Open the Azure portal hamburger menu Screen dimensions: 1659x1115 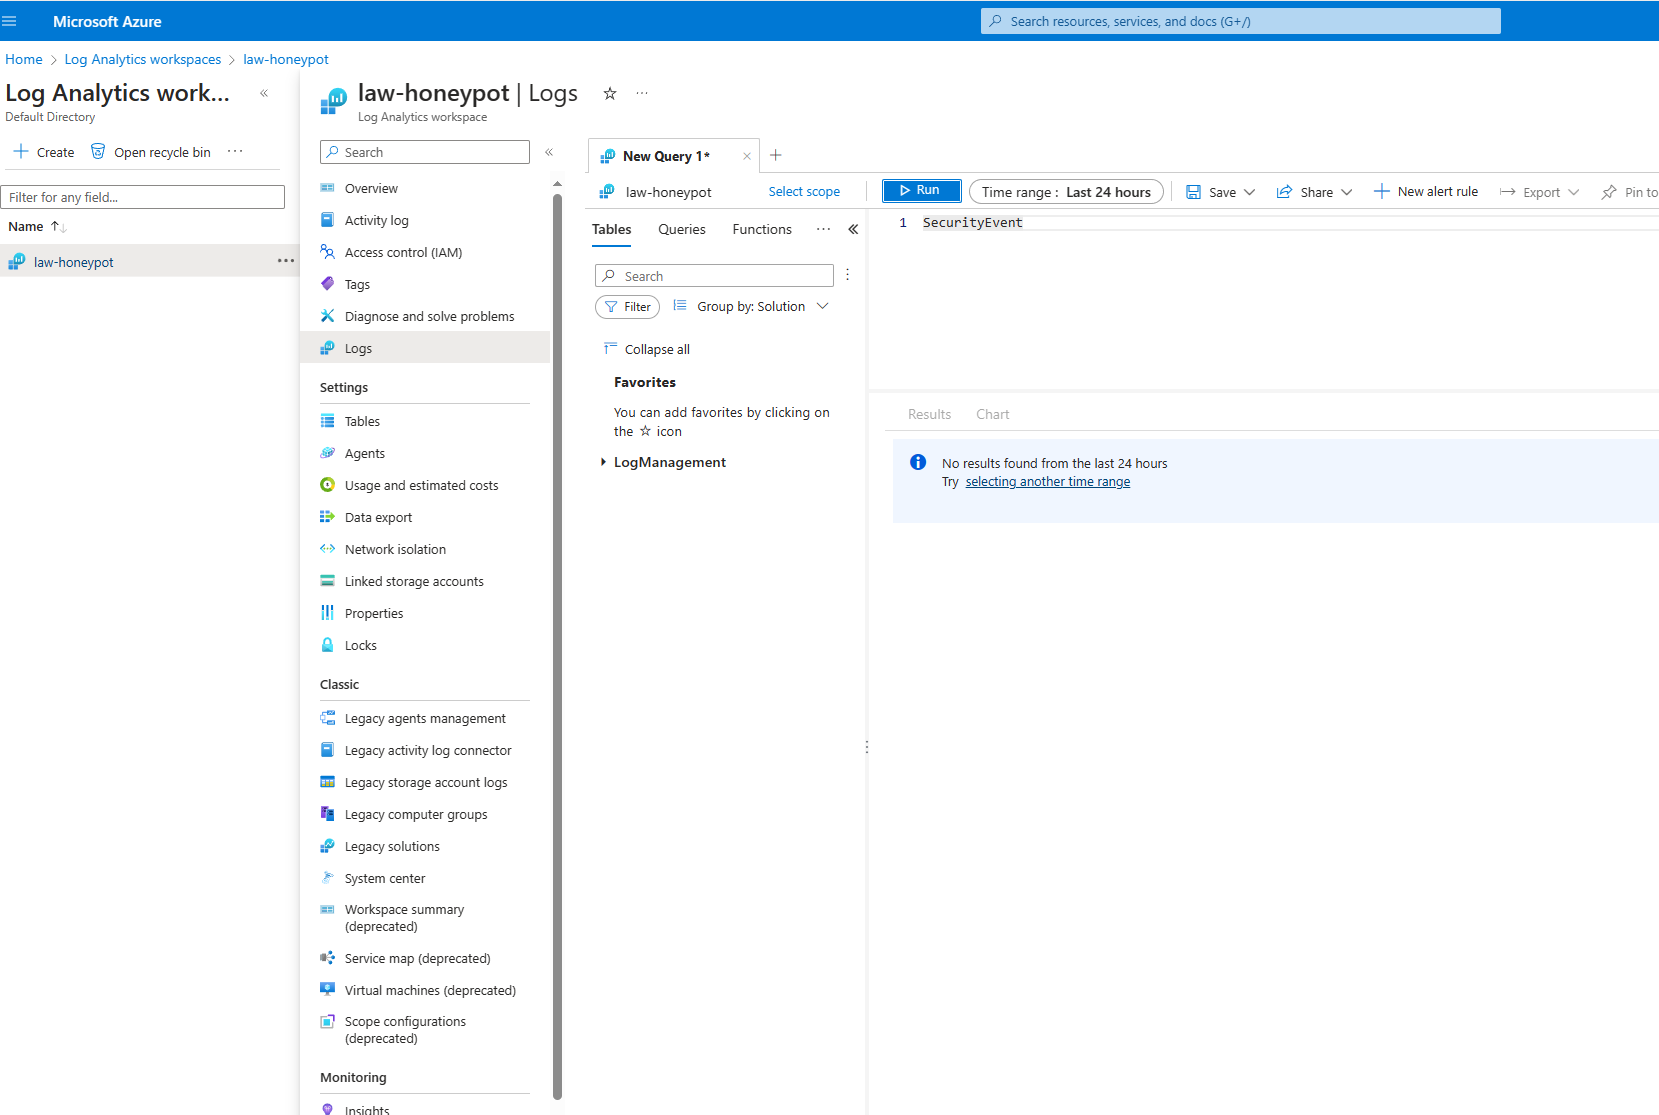[10, 21]
